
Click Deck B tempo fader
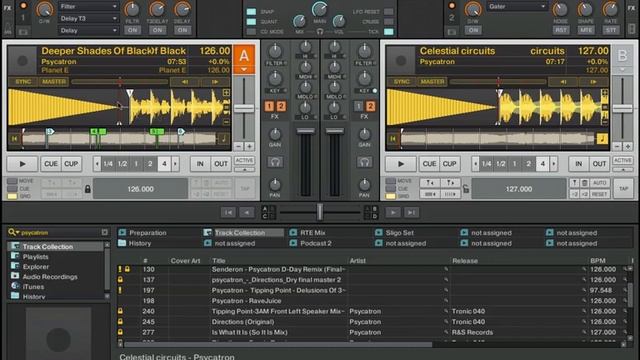[623, 109]
